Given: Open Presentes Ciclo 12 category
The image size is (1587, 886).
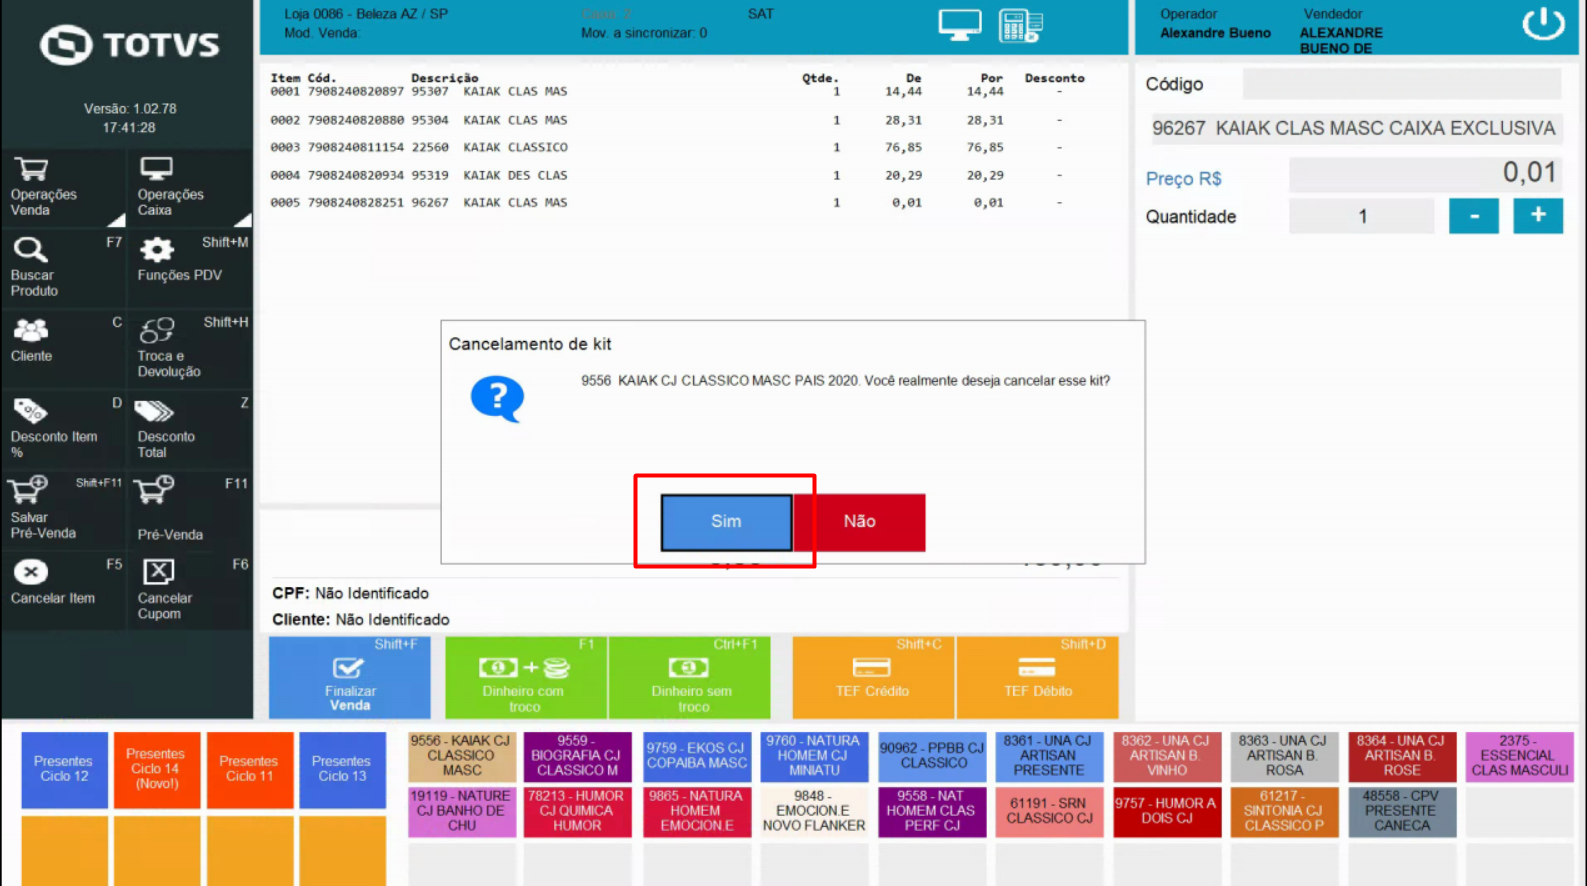Looking at the screenshot, I should coord(64,770).
